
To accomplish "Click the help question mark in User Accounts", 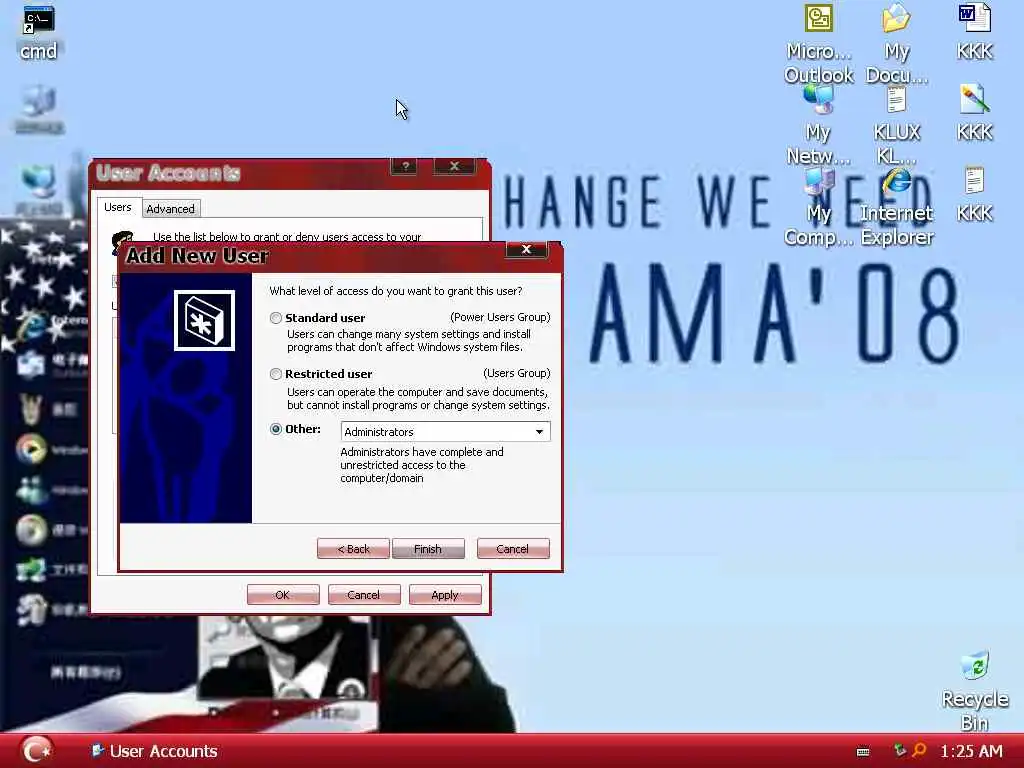I will coord(406,167).
